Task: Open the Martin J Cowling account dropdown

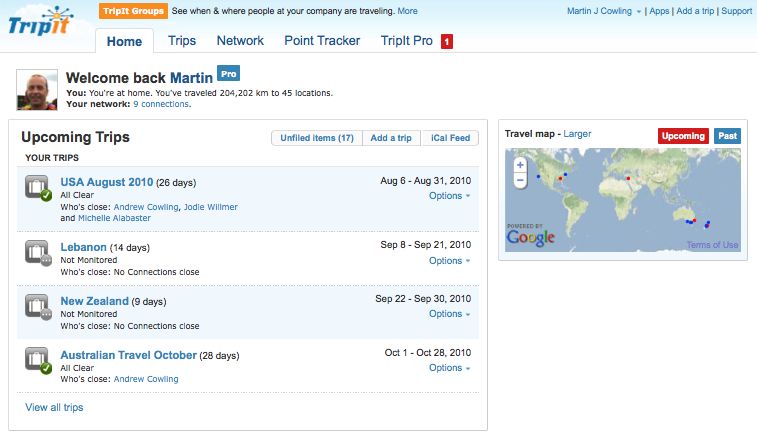Action: click(604, 11)
